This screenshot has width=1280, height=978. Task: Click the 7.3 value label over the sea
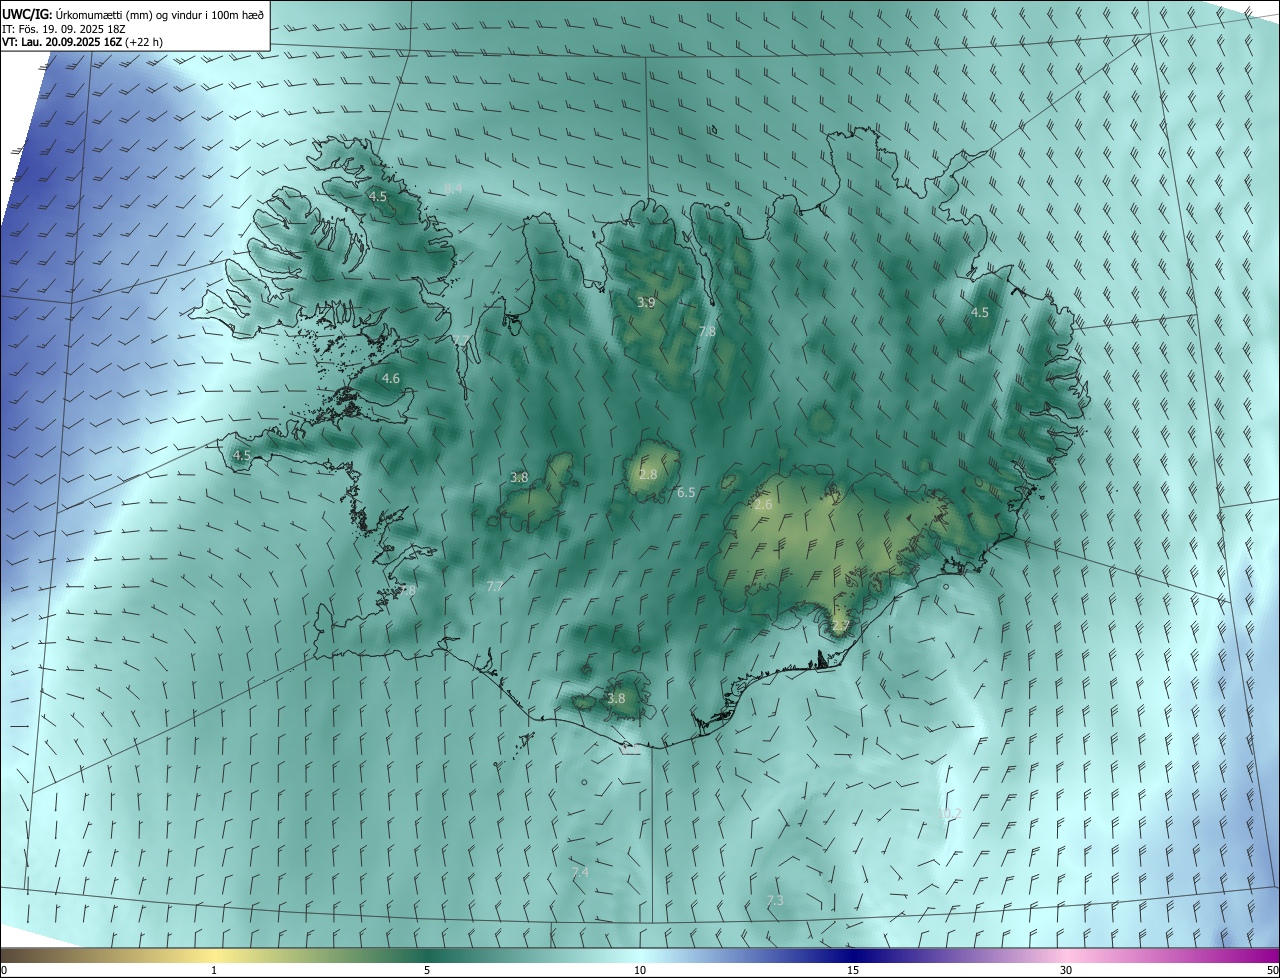click(x=775, y=900)
